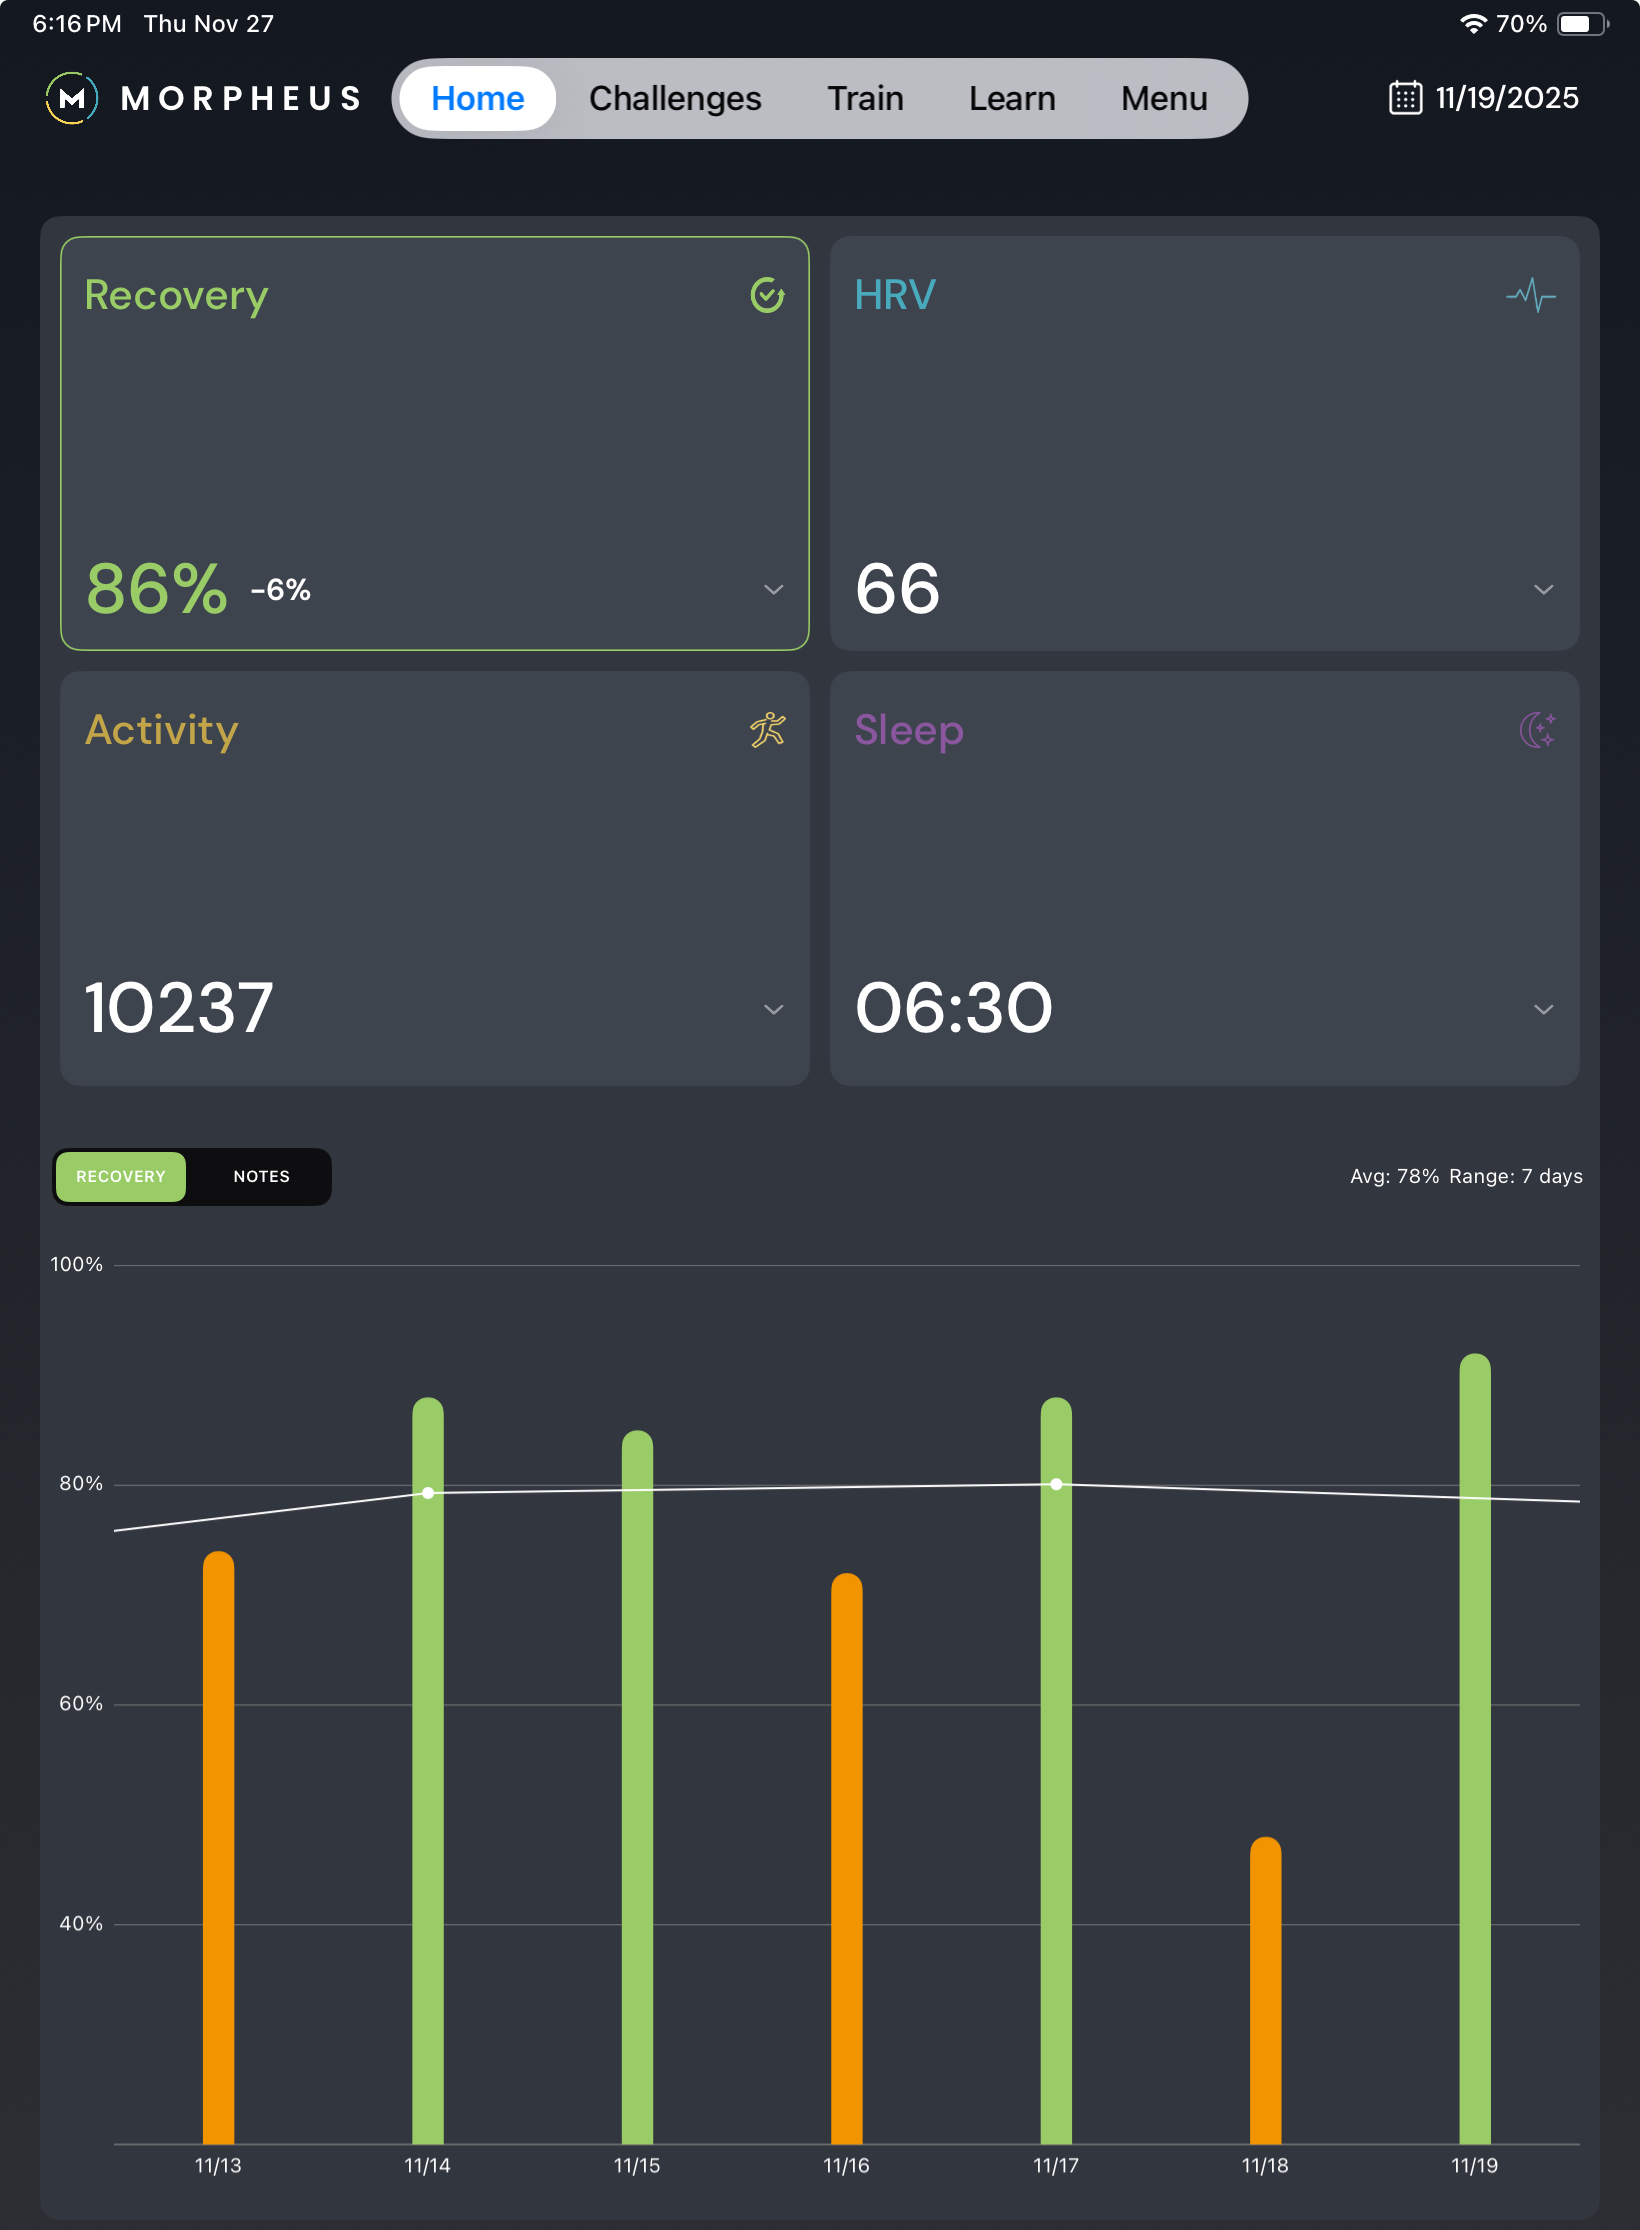1640x2230 pixels.
Task: Click trend line point on 11/17
Action: click(1056, 1484)
